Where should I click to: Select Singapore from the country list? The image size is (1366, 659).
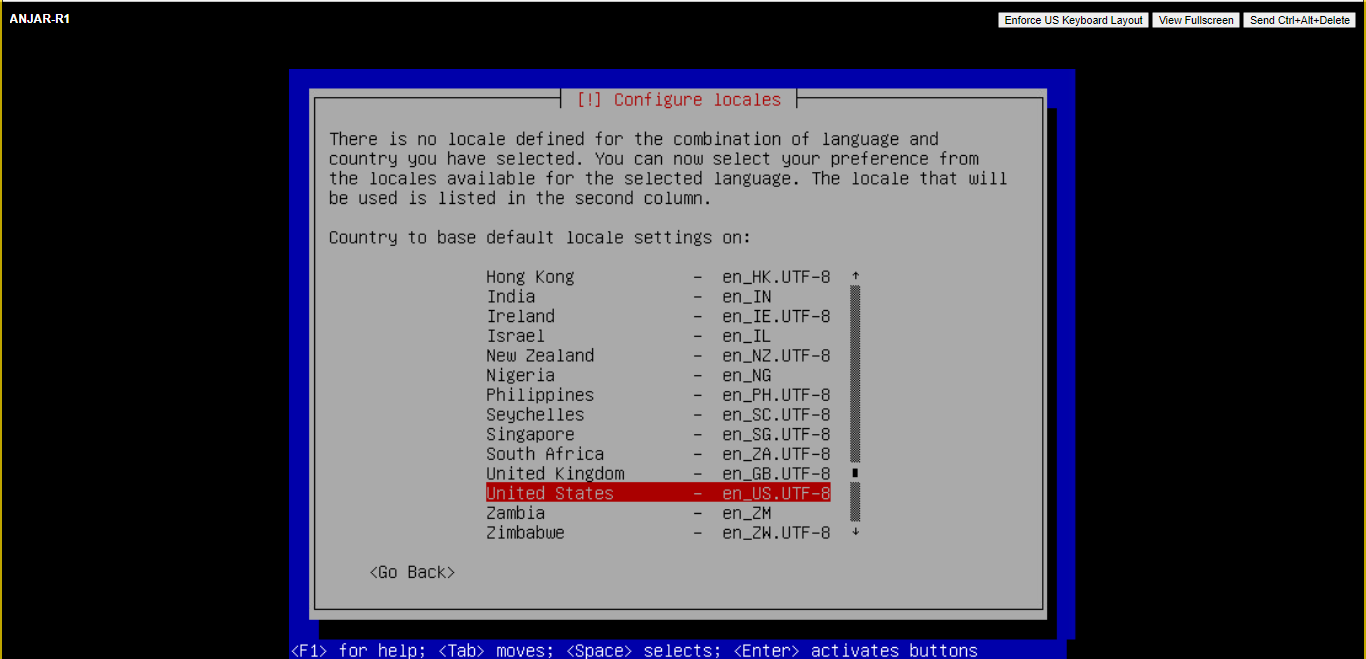(657, 434)
